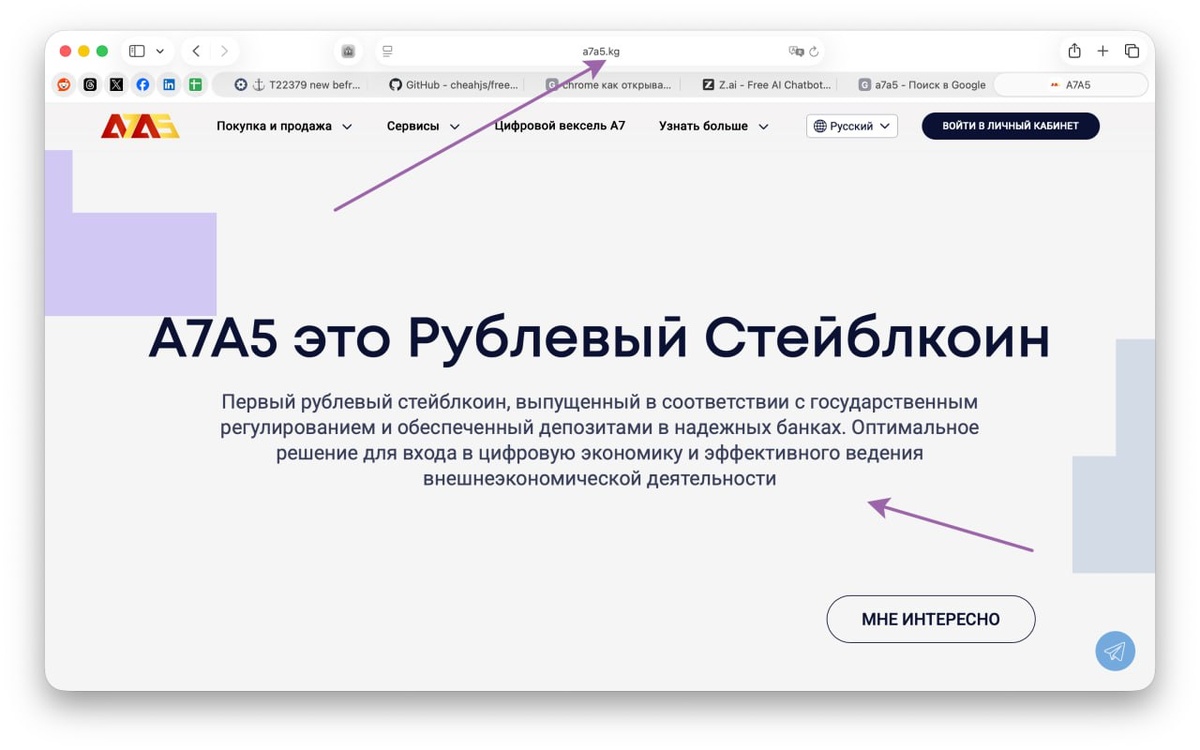Image resolution: width=1200 pixels, height=750 pixels.
Task: Expand Покупка и продажа menu
Action: pos(284,126)
